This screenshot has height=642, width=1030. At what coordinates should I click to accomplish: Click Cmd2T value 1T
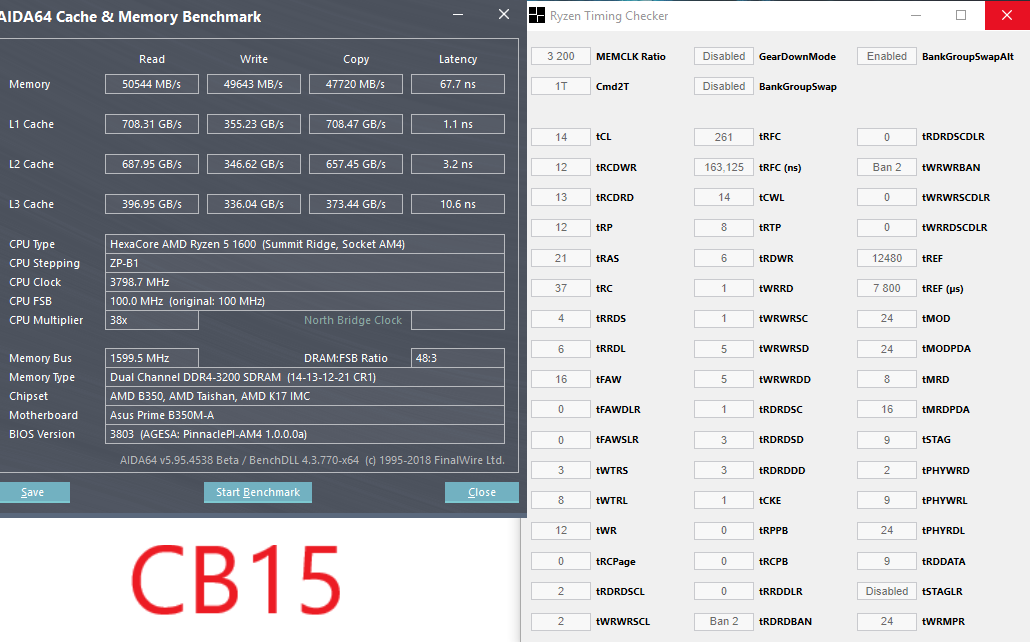[560, 86]
